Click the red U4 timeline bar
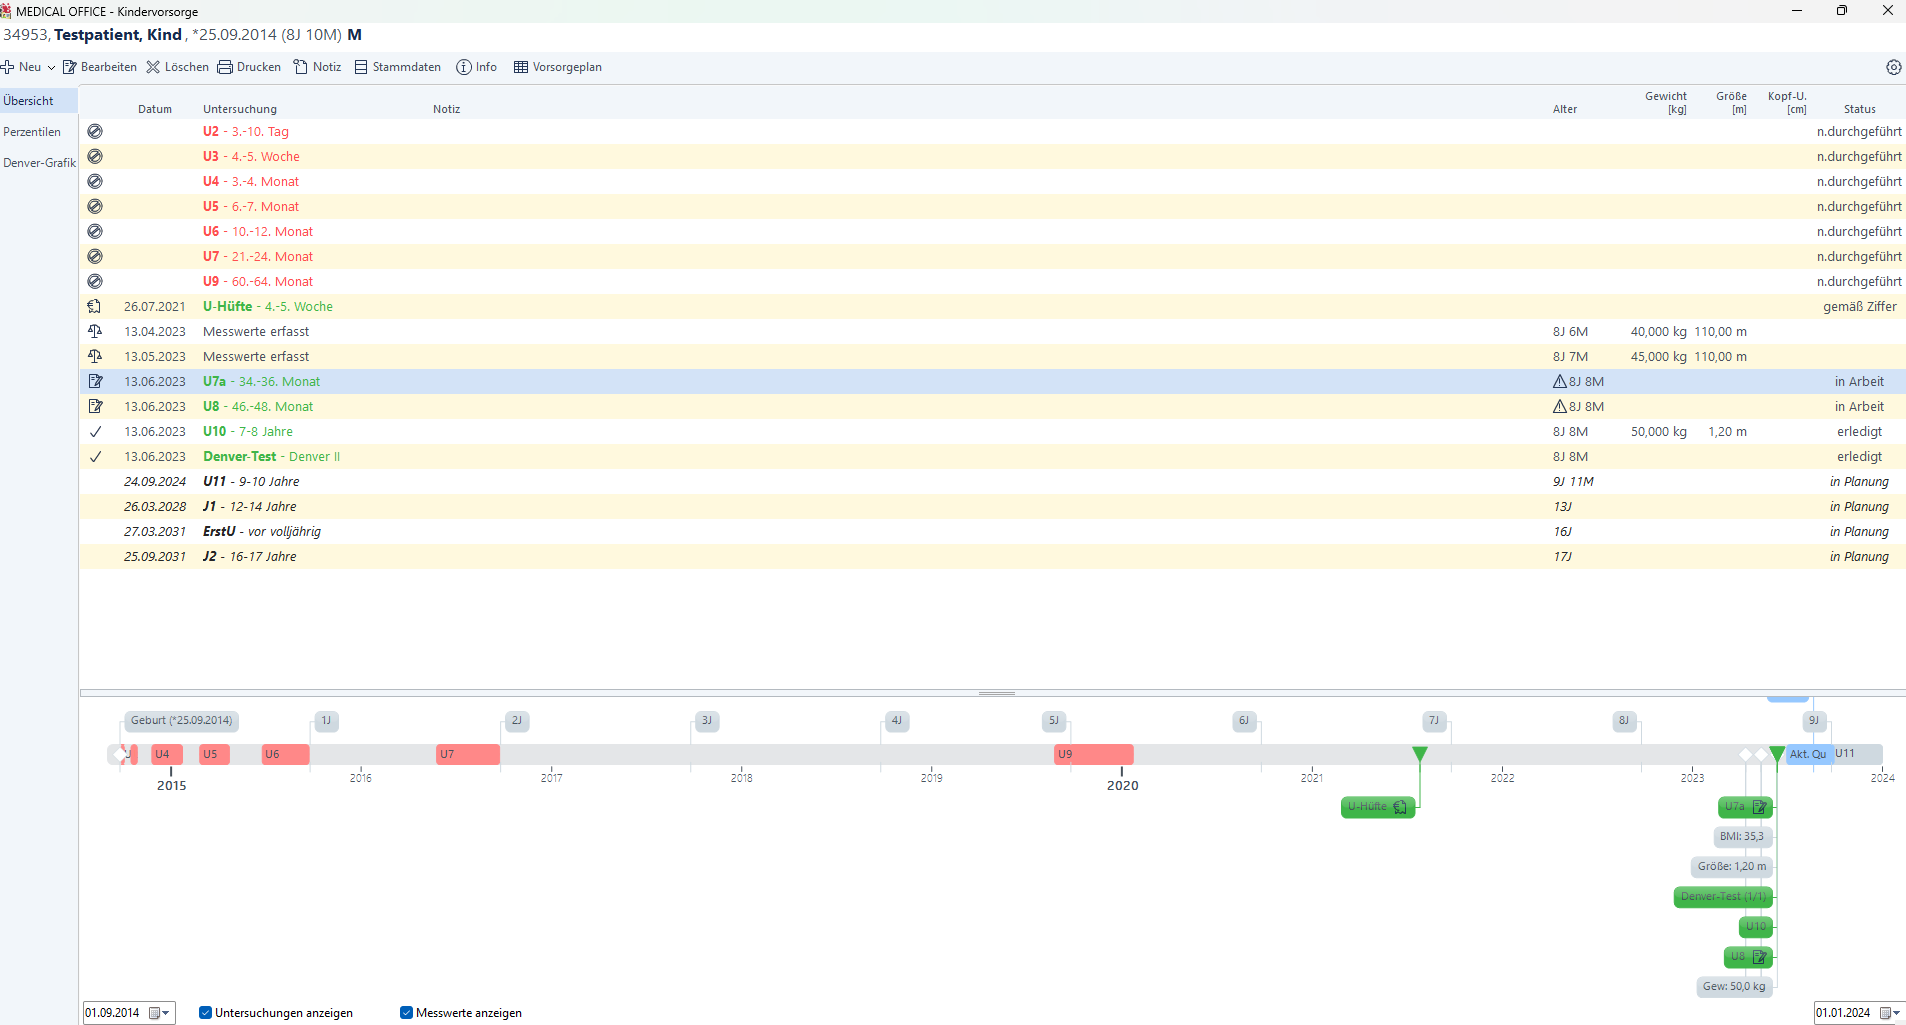Viewport: 1906px width, 1025px height. 167,754
